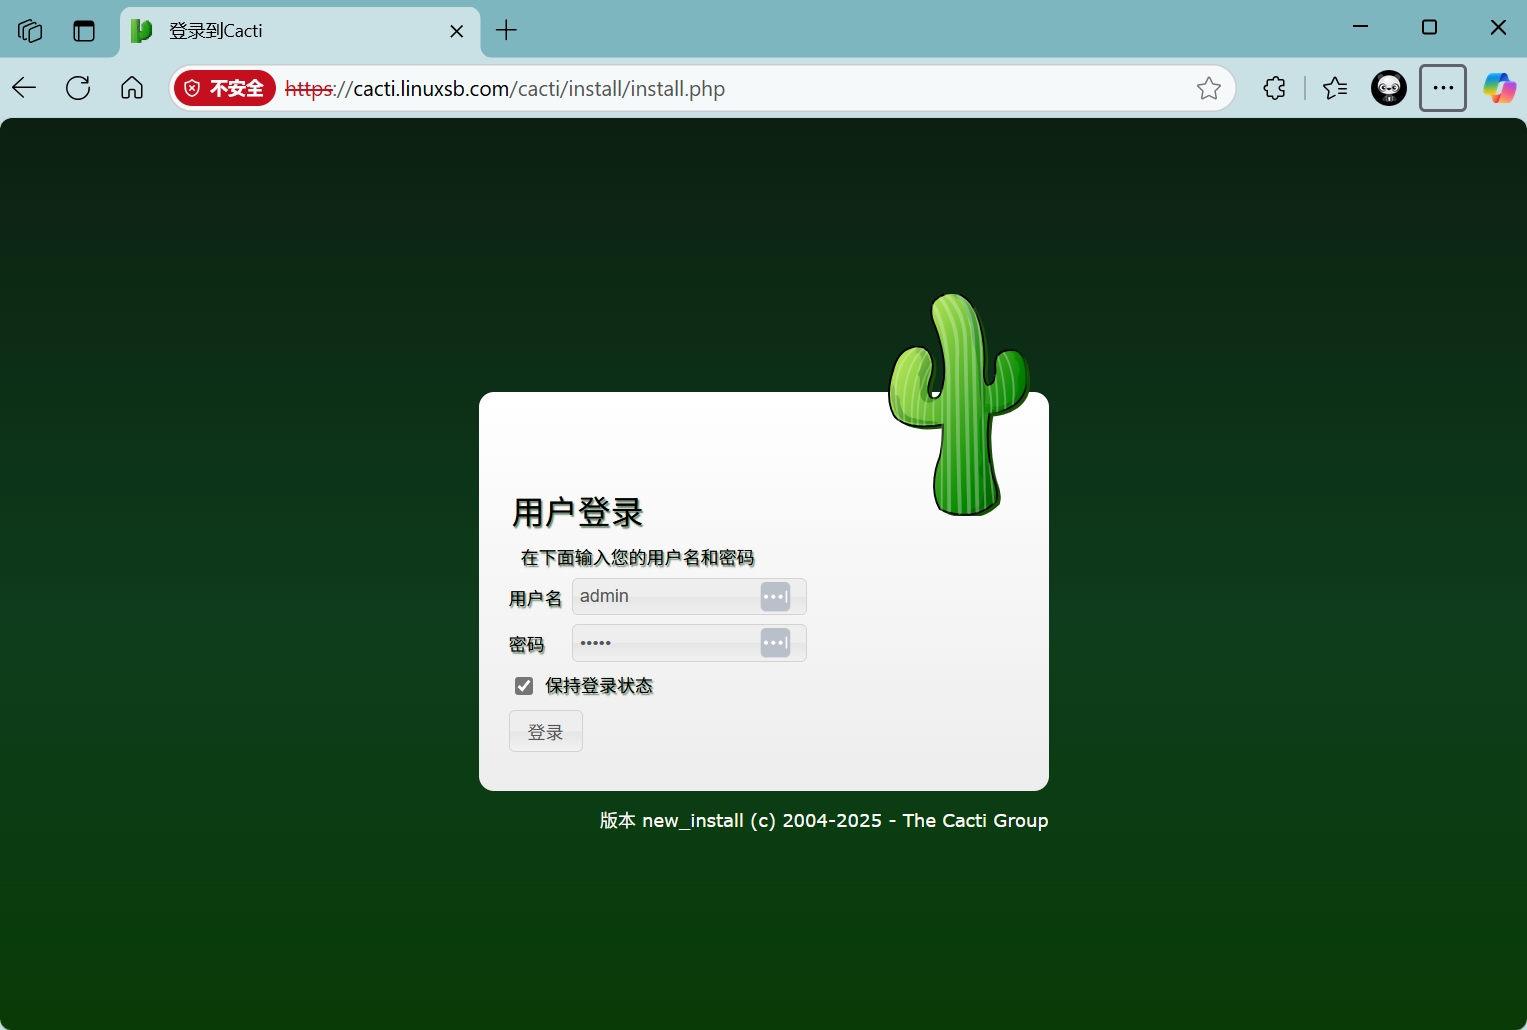Launch the Copilot sidebar icon
The image size is (1527, 1030).
click(x=1498, y=88)
